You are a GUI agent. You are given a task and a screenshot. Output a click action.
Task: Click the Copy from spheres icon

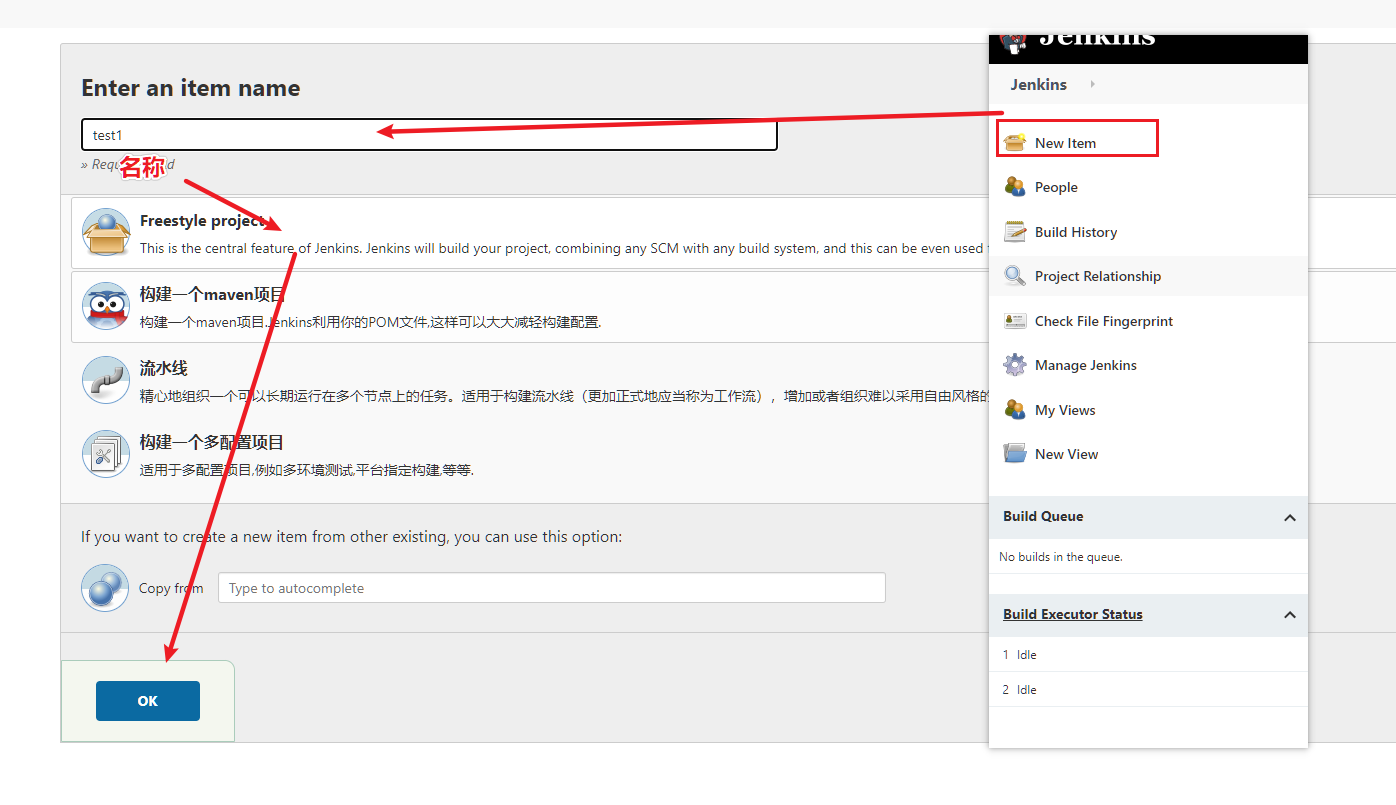tap(106, 587)
